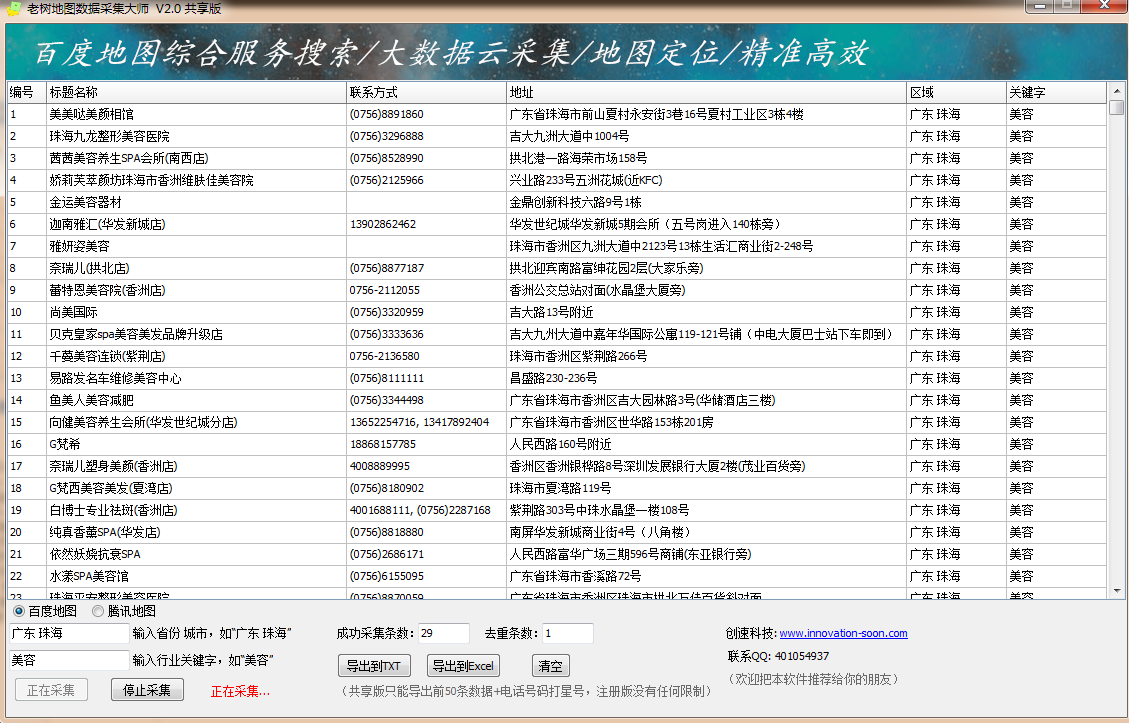
Task: Select row 迦南雅汇(华发新城店)
Action: pyautogui.click(x=557, y=225)
